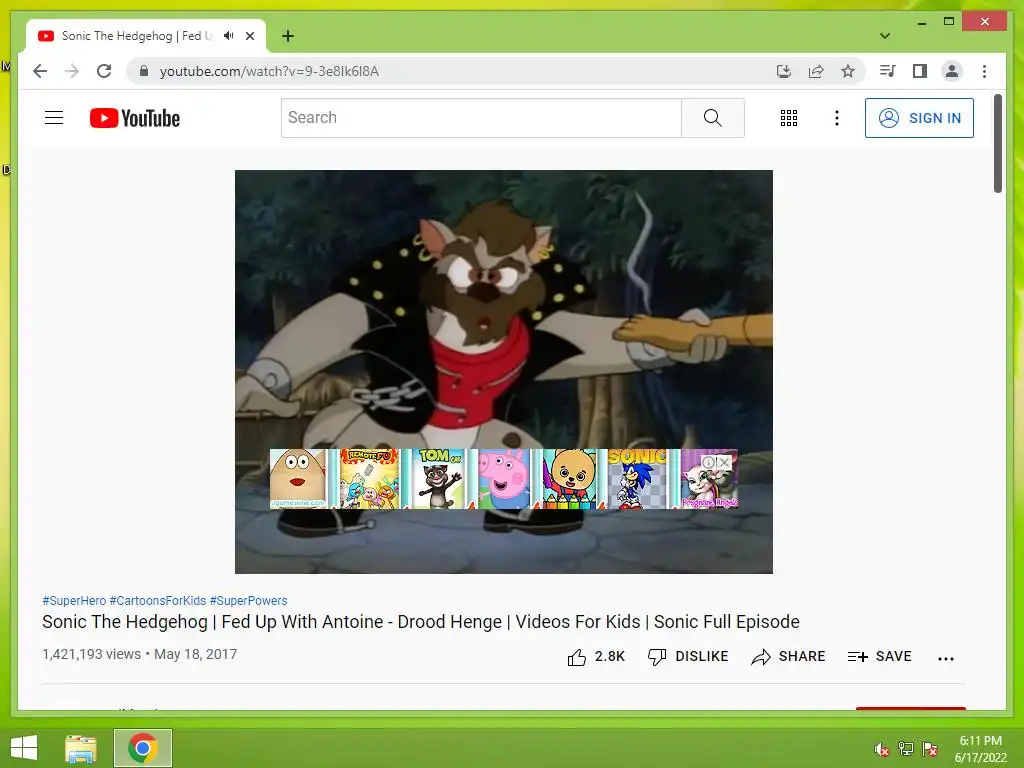Viewport: 1024px width, 768px height.
Task: Click the DISLIKE button
Action: pos(688,656)
